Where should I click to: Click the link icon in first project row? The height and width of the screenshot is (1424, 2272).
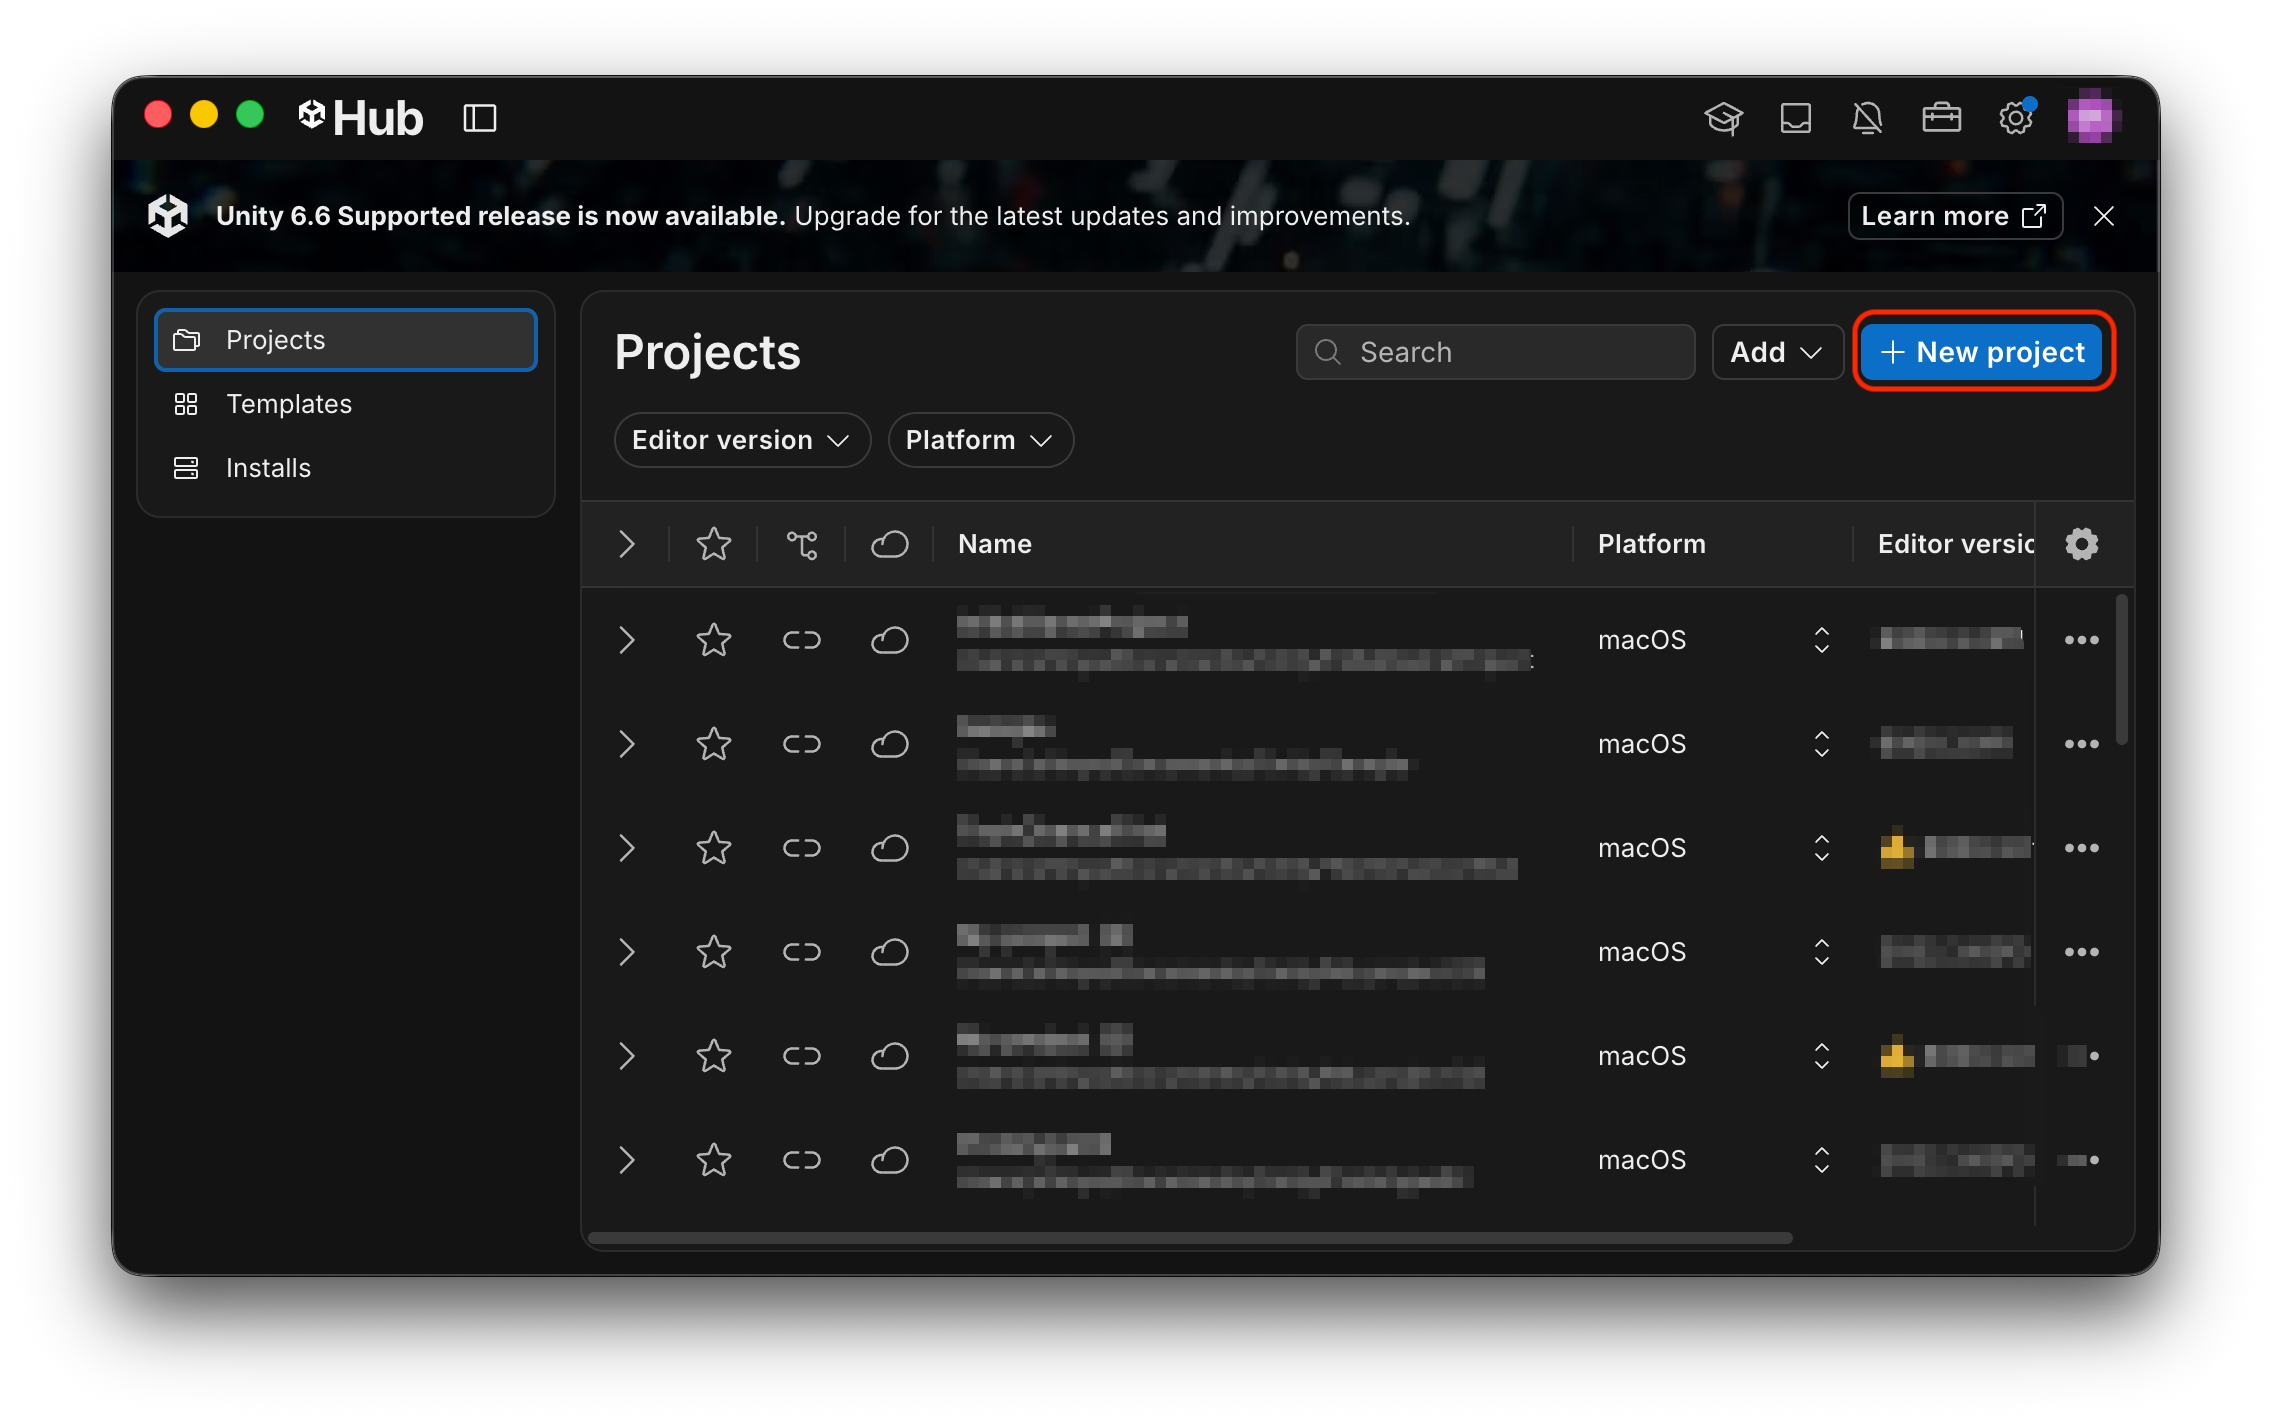[802, 640]
